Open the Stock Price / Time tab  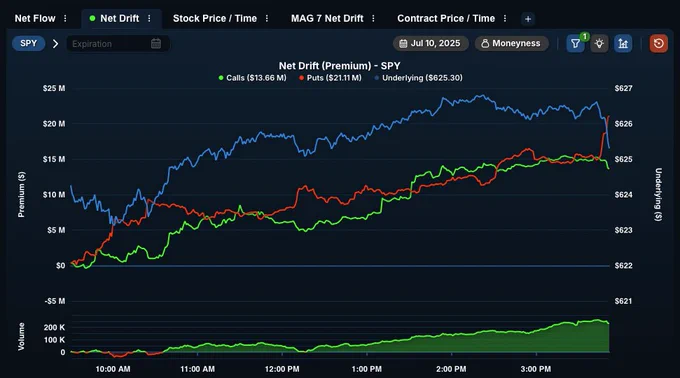point(215,19)
